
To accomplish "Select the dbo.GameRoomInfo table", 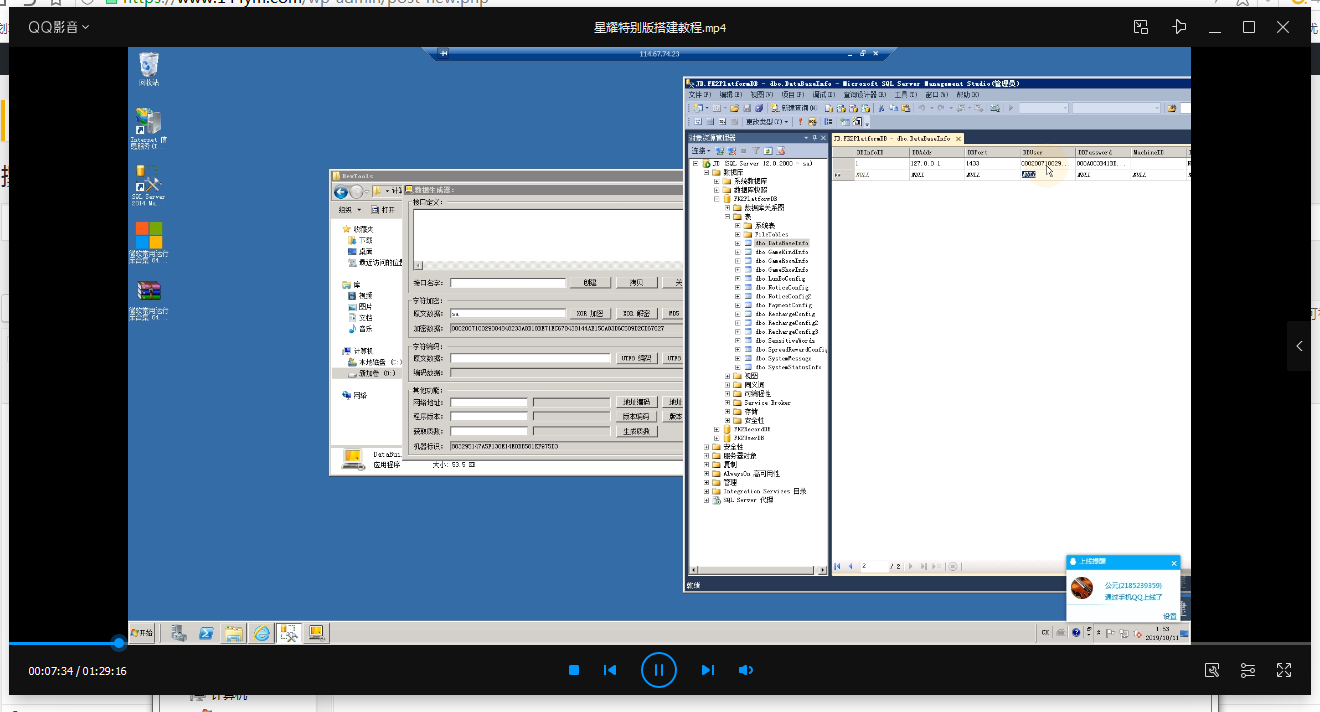I will tap(781, 261).
